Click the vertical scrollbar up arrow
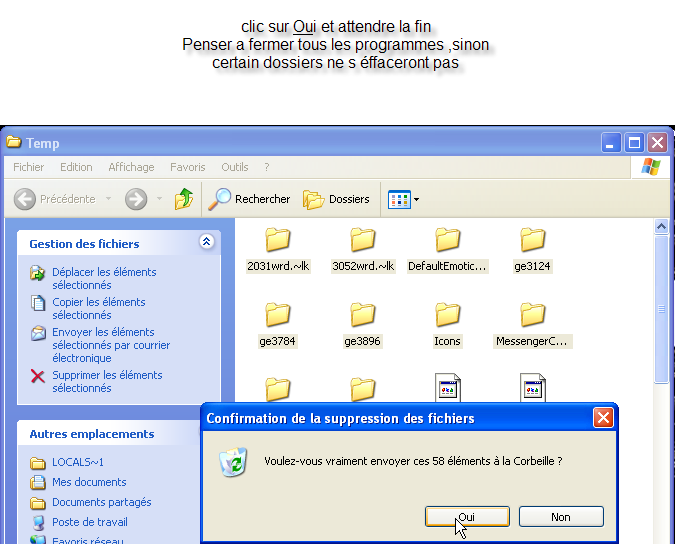The image size is (675, 544). tap(661, 227)
